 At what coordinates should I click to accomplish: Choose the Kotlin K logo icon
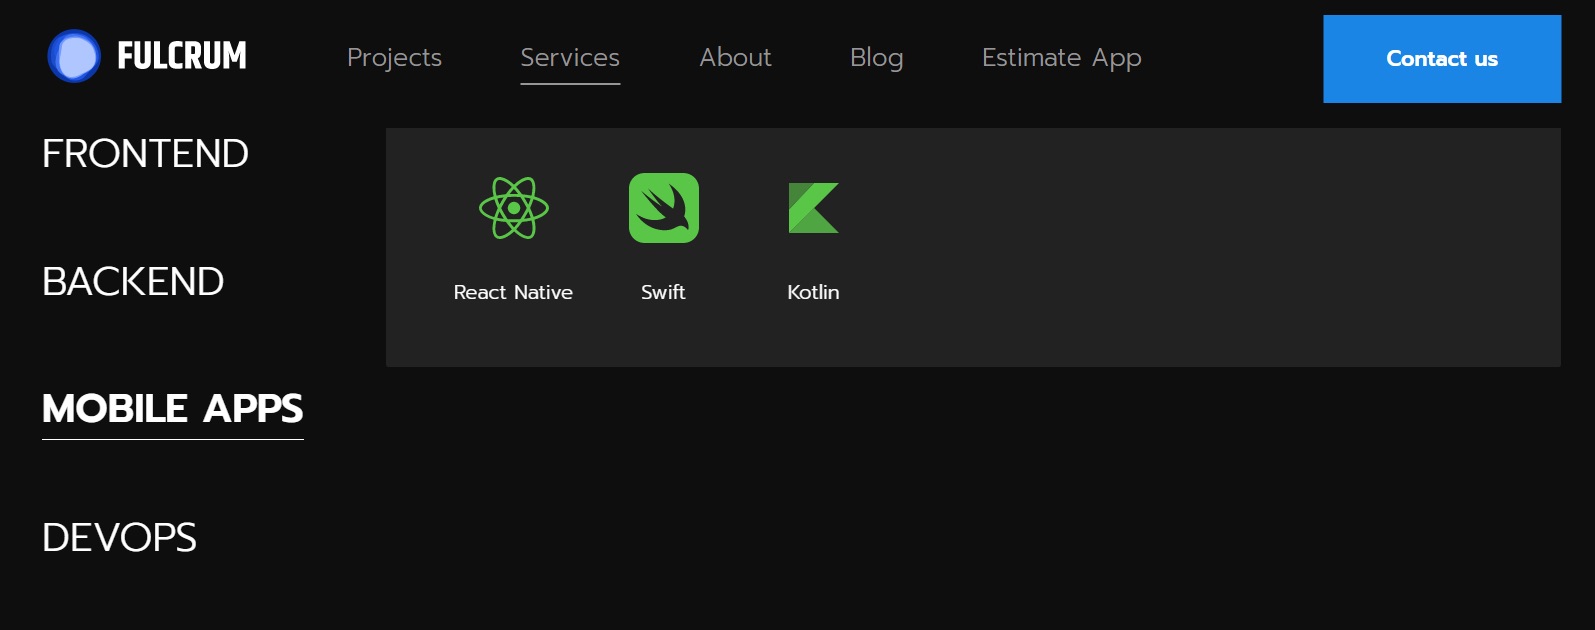click(814, 208)
